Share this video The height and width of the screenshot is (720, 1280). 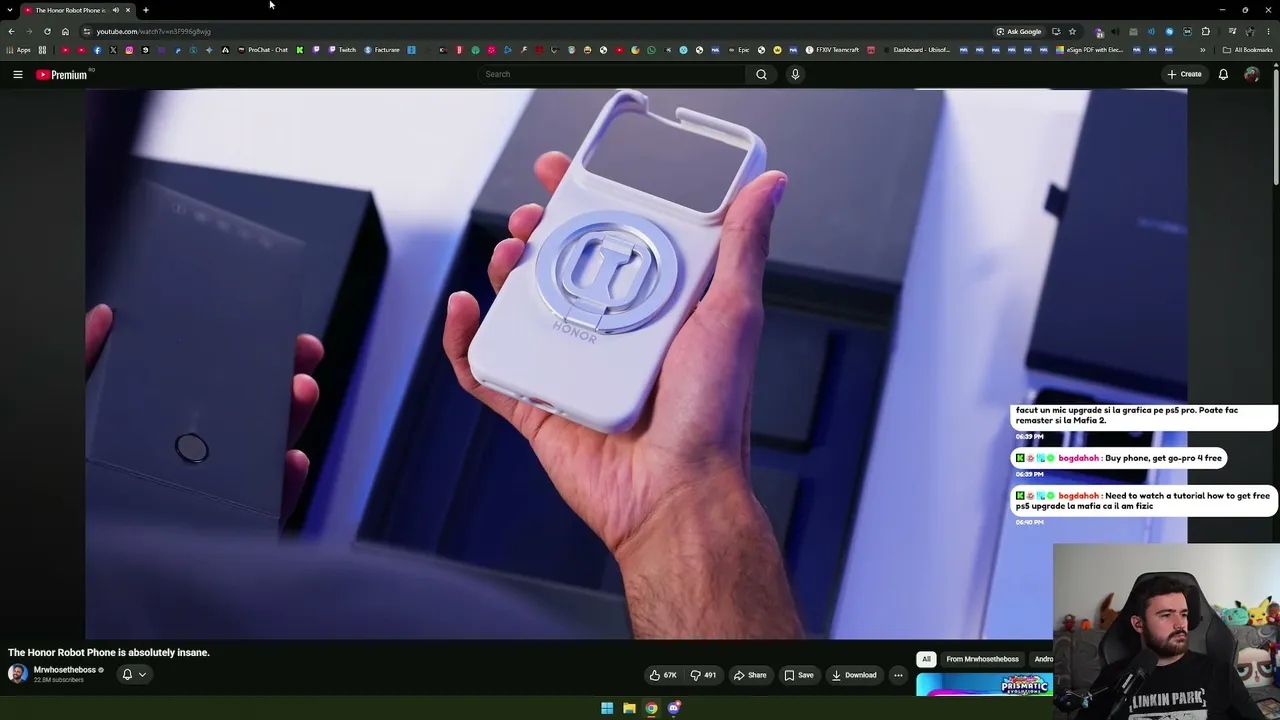[750, 675]
